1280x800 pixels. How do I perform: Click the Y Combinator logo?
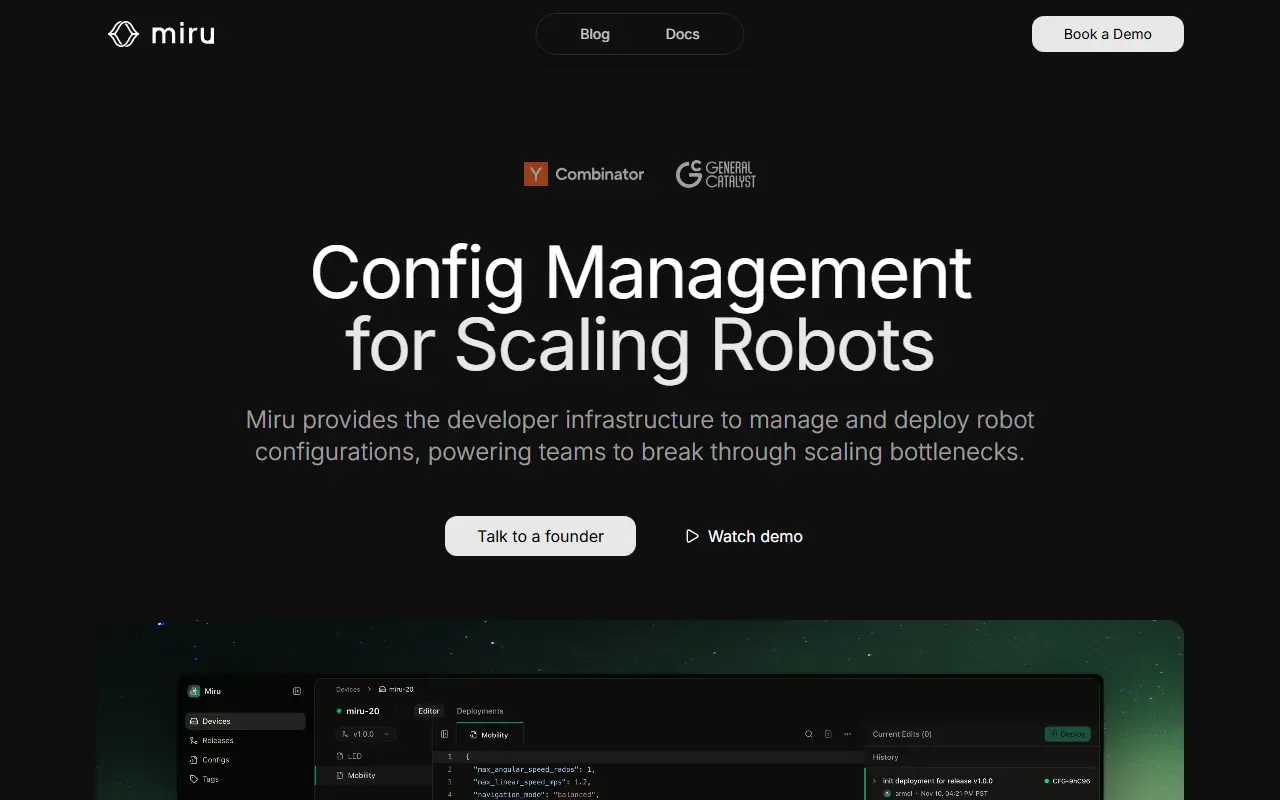point(584,174)
